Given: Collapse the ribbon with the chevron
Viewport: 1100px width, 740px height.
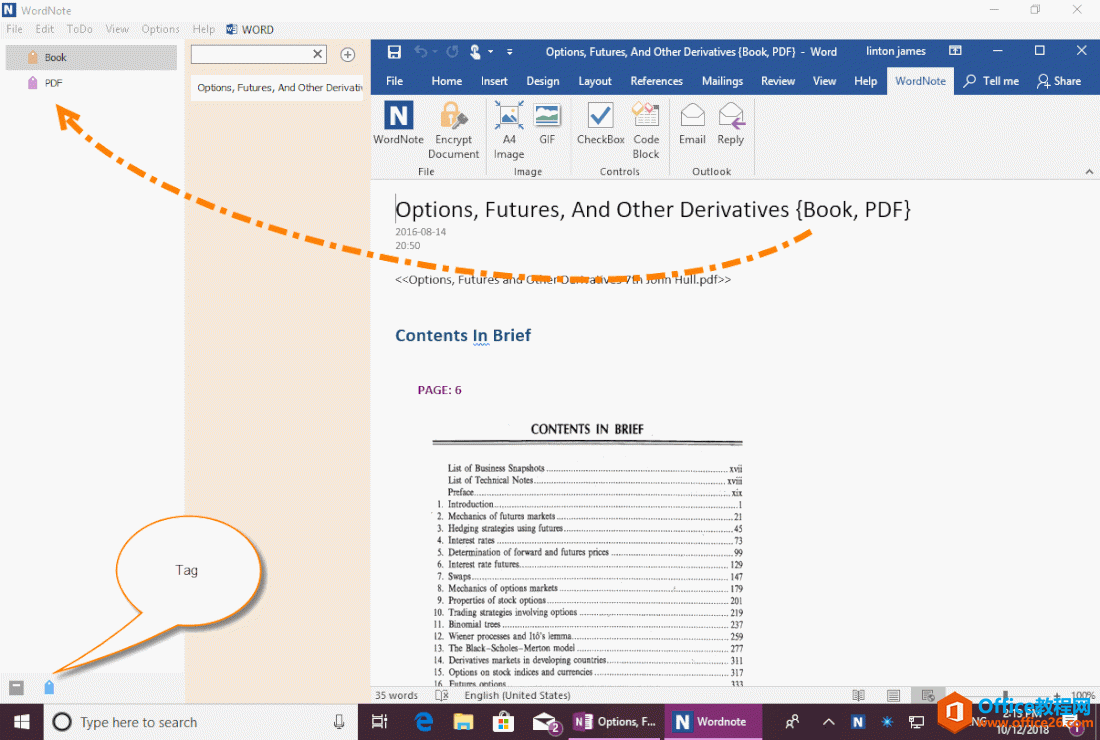Looking at the screenshot, I should (1090, 170).
